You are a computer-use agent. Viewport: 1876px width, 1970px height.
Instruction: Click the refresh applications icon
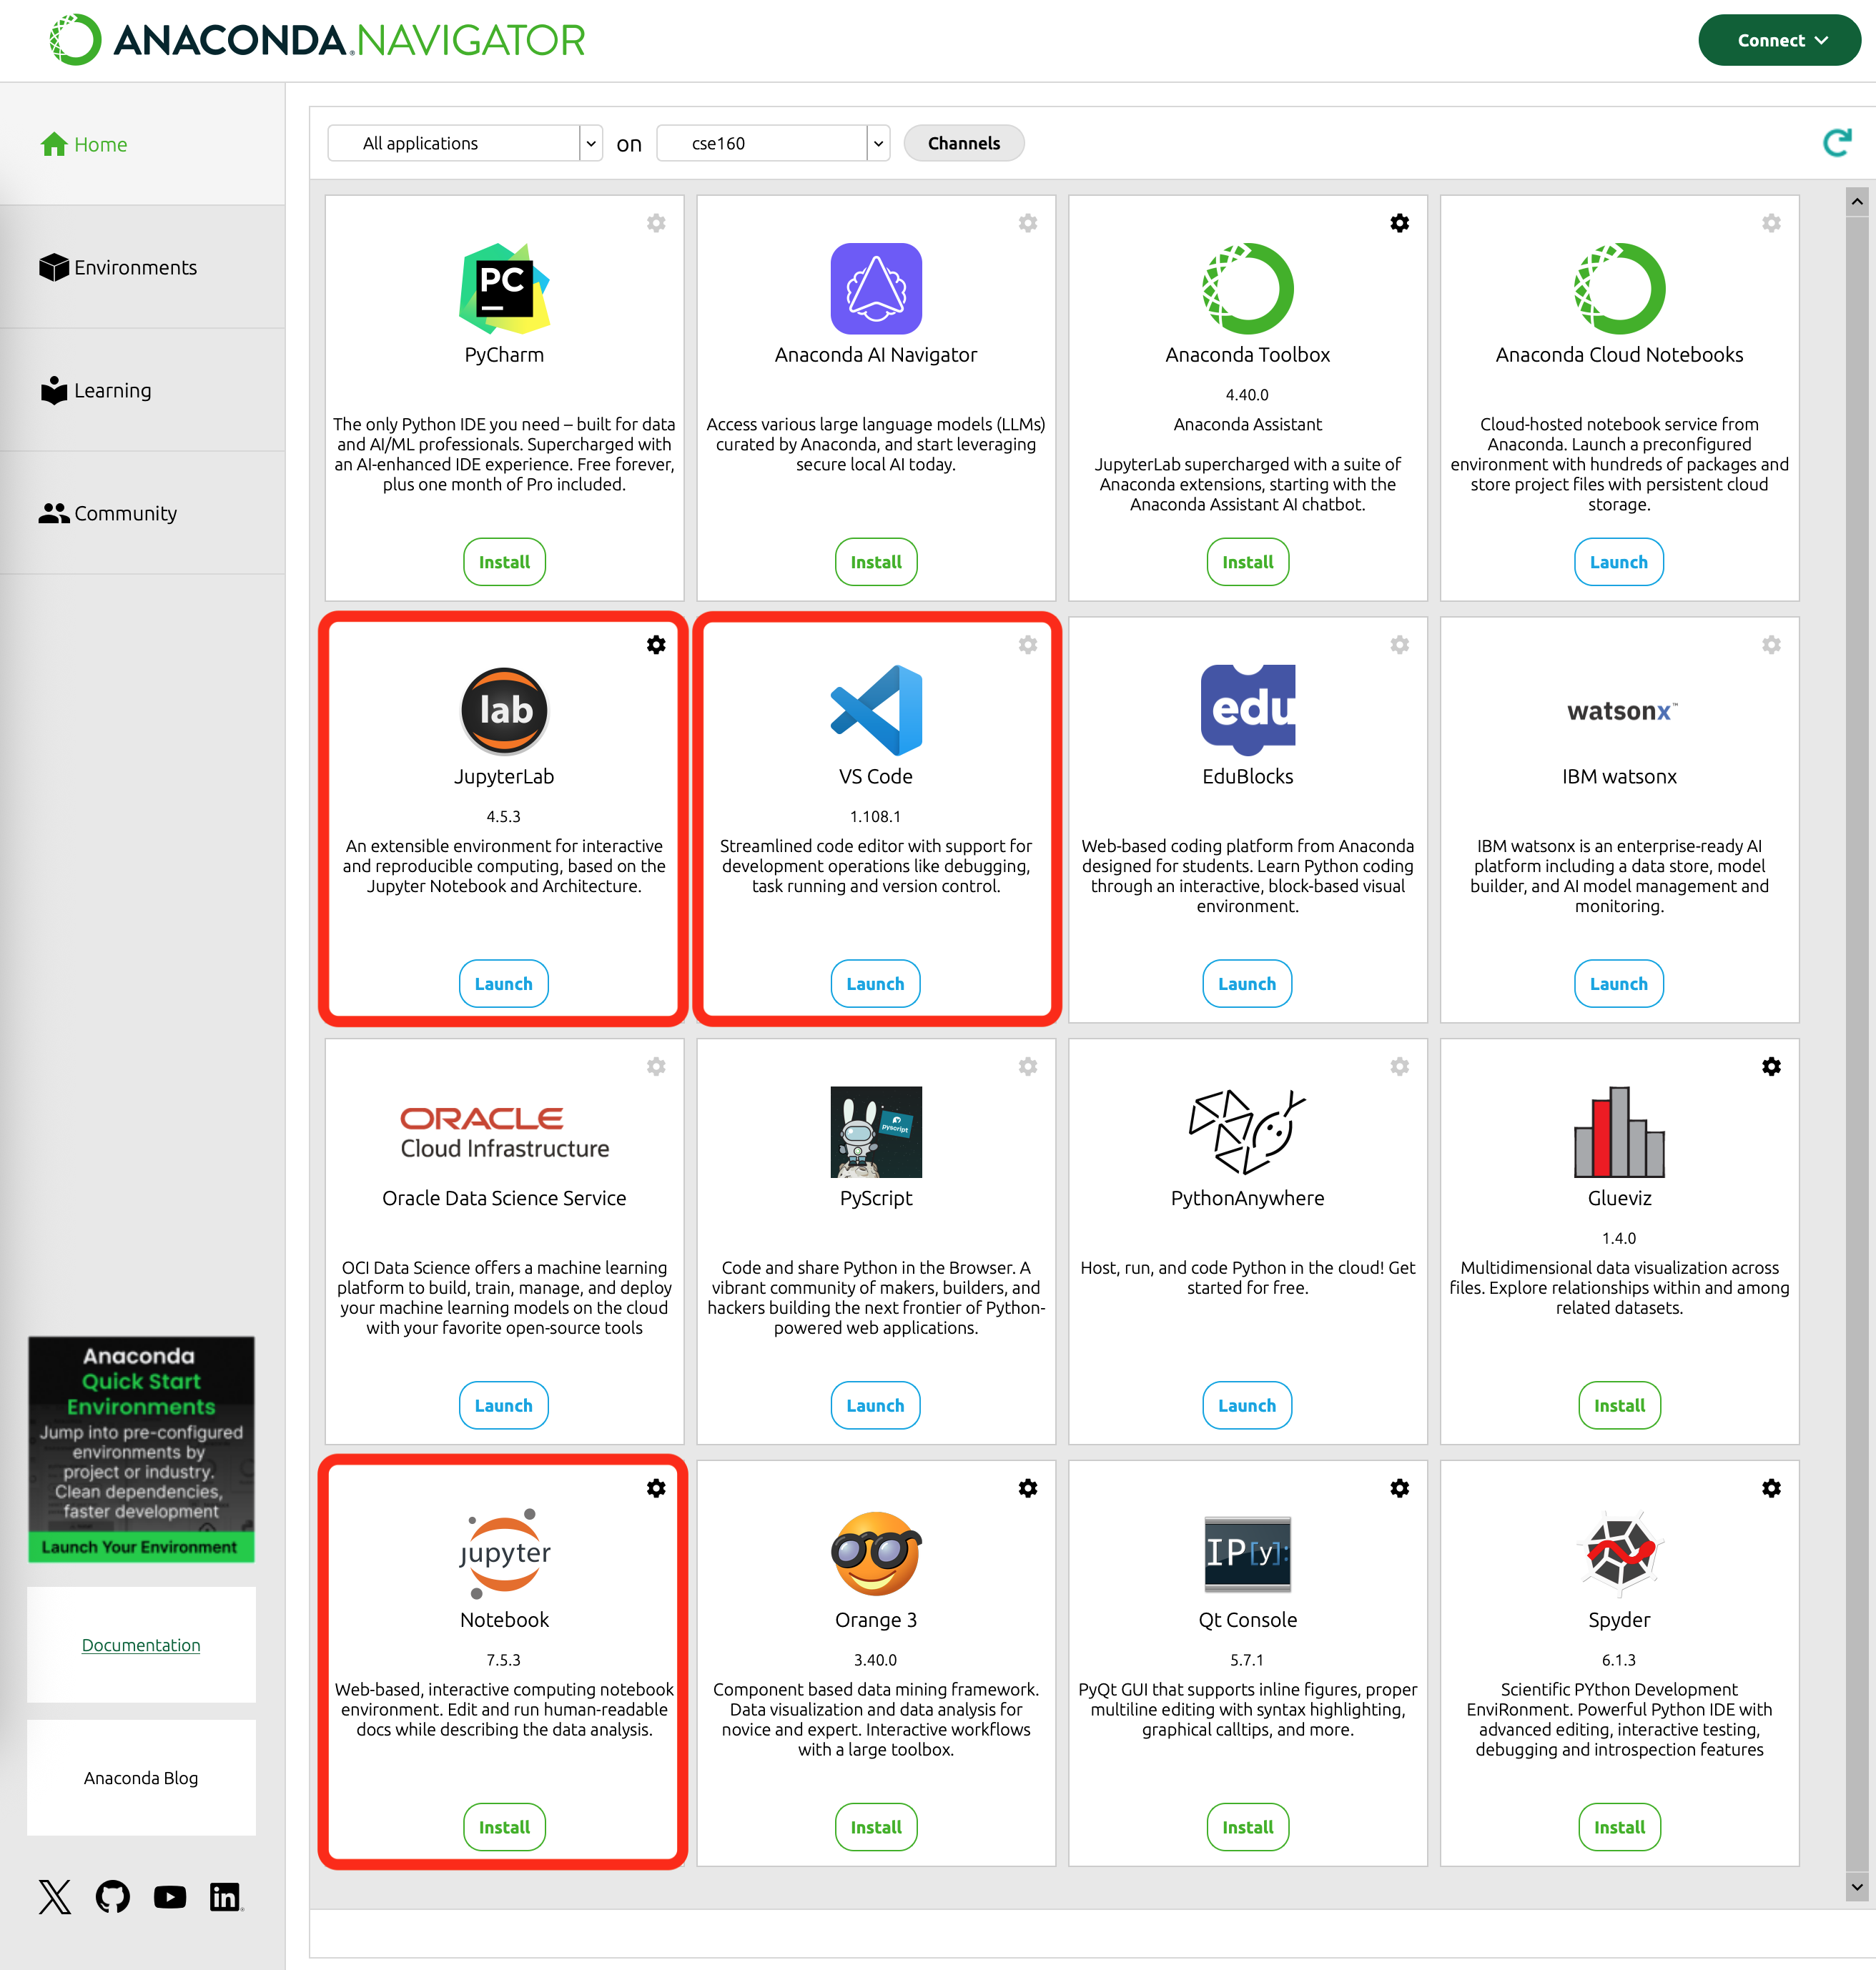(1838, 143)
